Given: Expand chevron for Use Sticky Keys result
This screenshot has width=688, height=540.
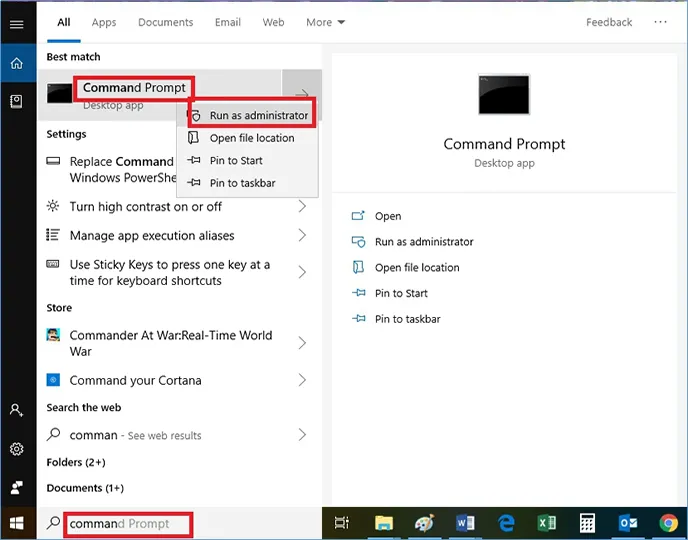Looking at the screenshot, I should [302, 272].
